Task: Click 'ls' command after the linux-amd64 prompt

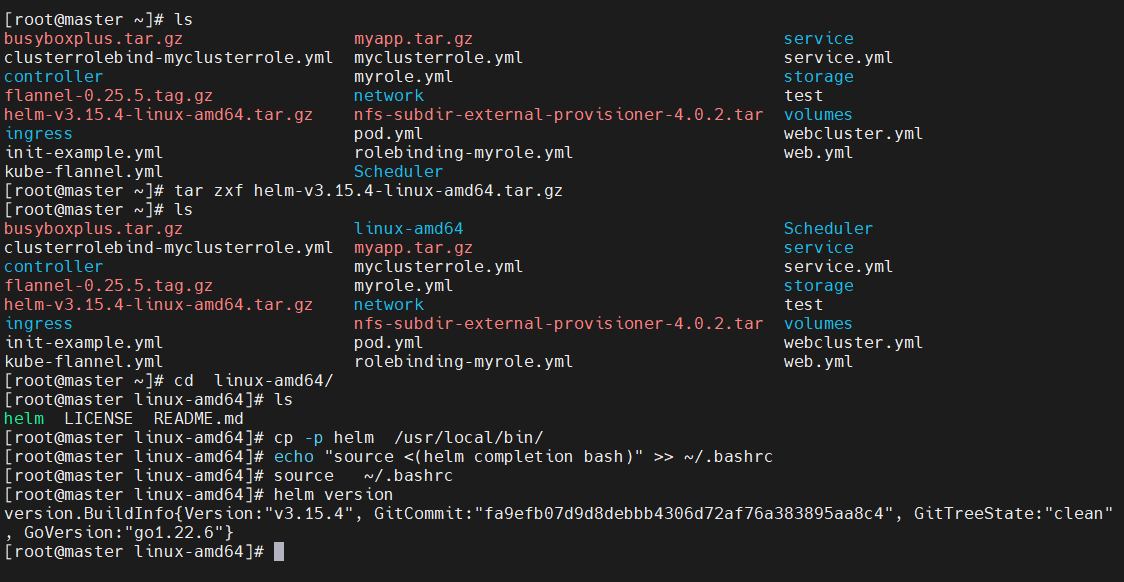Action: click(283, 399)
